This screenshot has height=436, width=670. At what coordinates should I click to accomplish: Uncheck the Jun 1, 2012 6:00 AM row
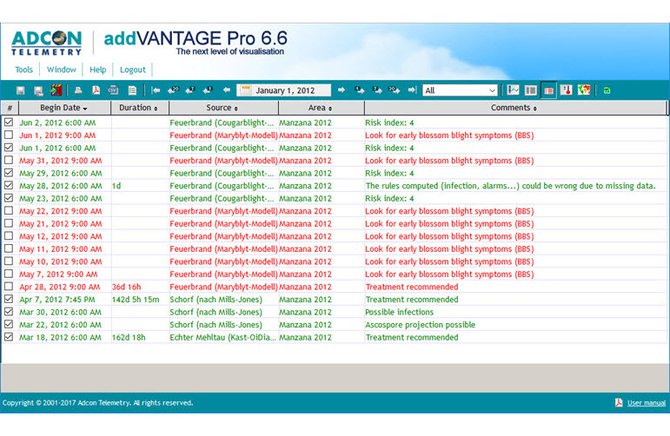click(9, 147)
